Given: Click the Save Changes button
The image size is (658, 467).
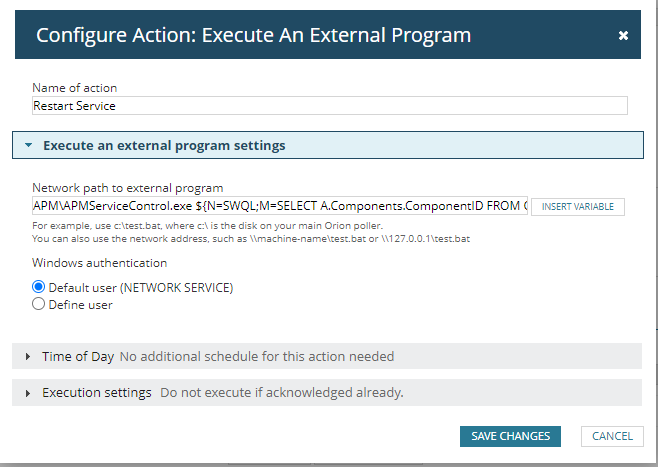Looking at the screenshot, I should [510, 436].
